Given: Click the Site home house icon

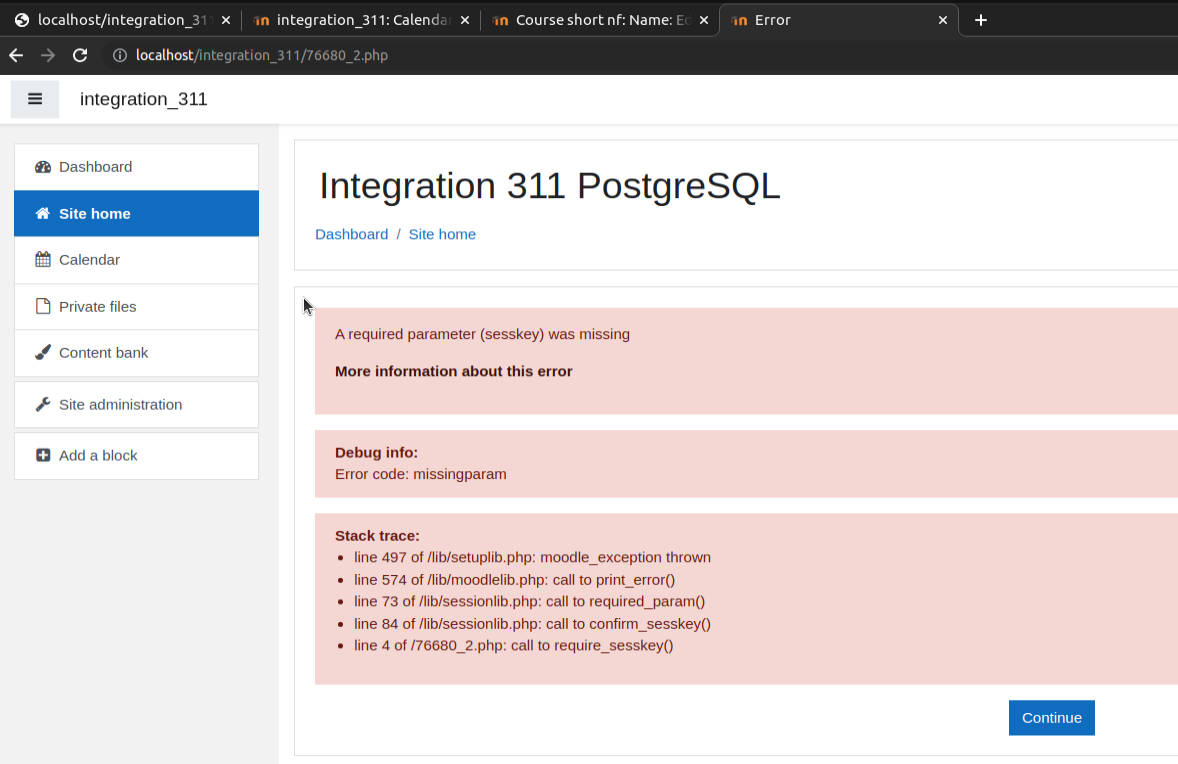Looking at the screenshot, I should (43, 213).
